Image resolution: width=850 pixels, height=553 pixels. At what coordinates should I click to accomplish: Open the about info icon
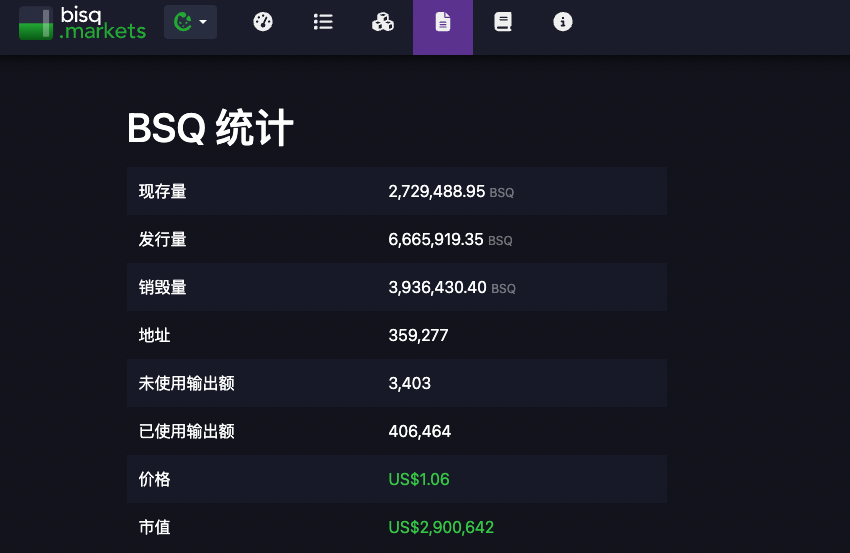tap(563, 21)
